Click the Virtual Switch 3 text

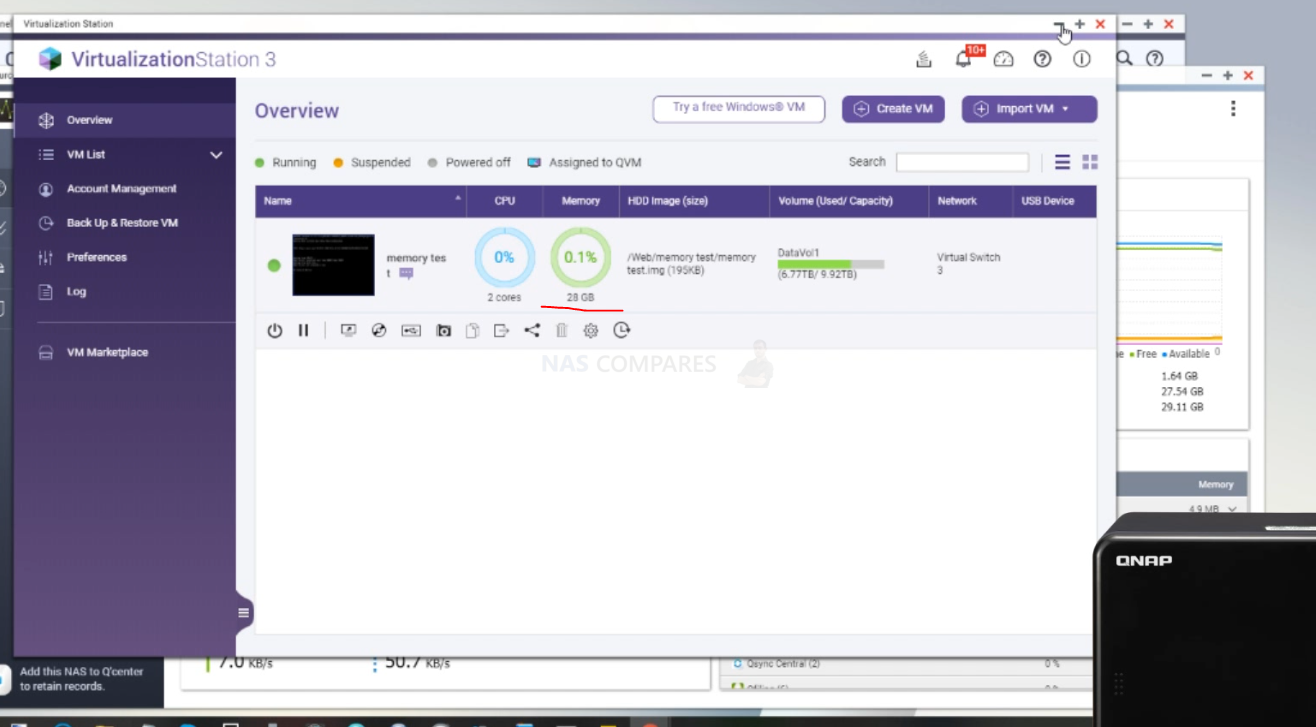click(x=968, y=264)
